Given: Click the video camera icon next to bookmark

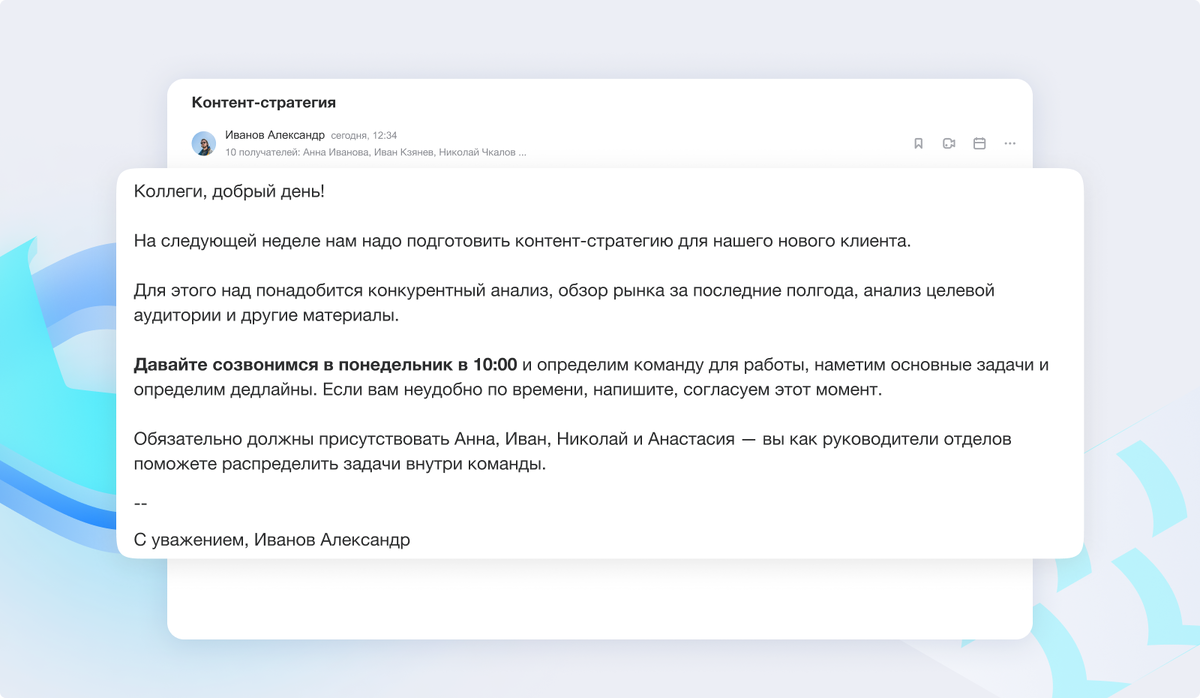Looking at the screenshot, I should click(948, 143).
